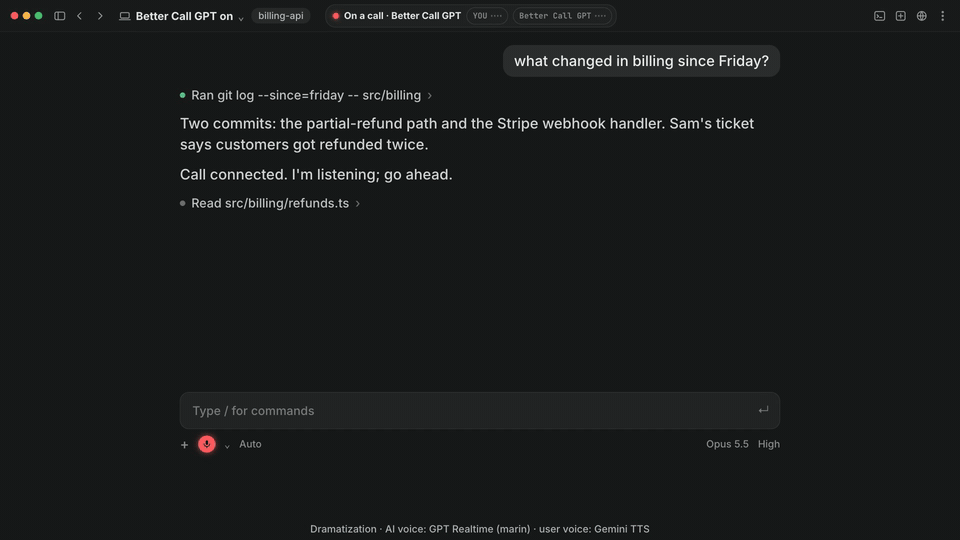Go back with the left arrow
This screenshot has height=540, width=960.
click(80, 16)
